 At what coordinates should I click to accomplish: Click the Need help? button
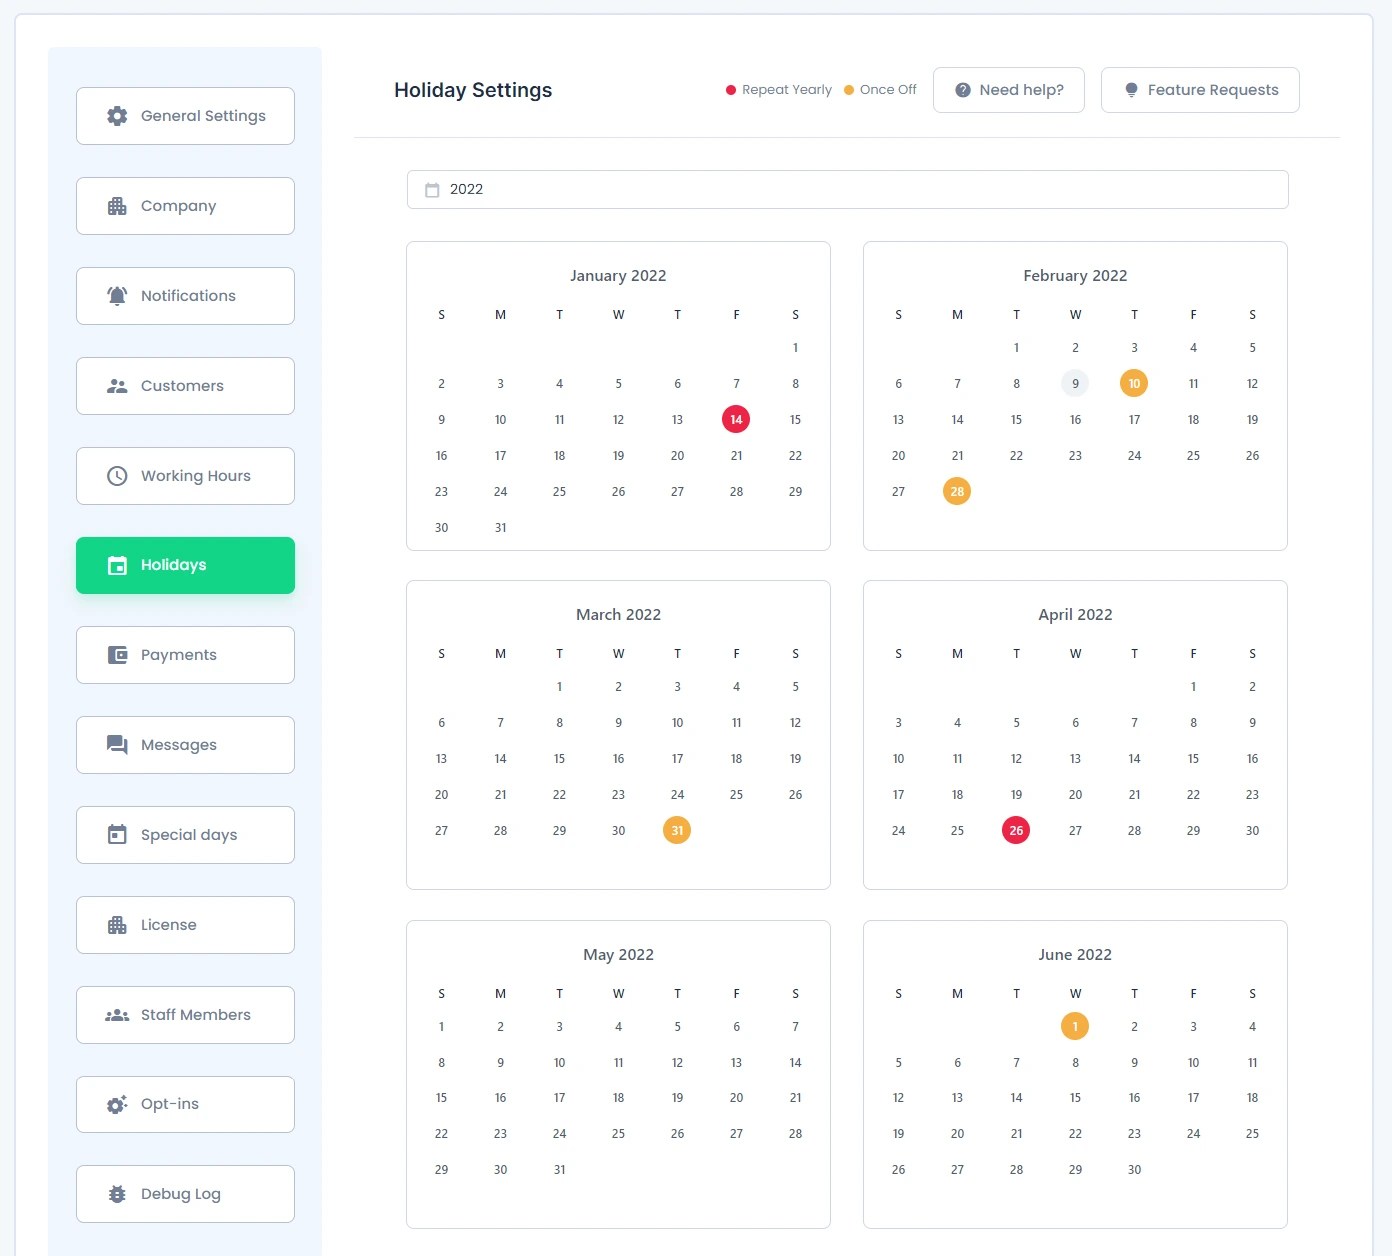(x=1008, y=89)
